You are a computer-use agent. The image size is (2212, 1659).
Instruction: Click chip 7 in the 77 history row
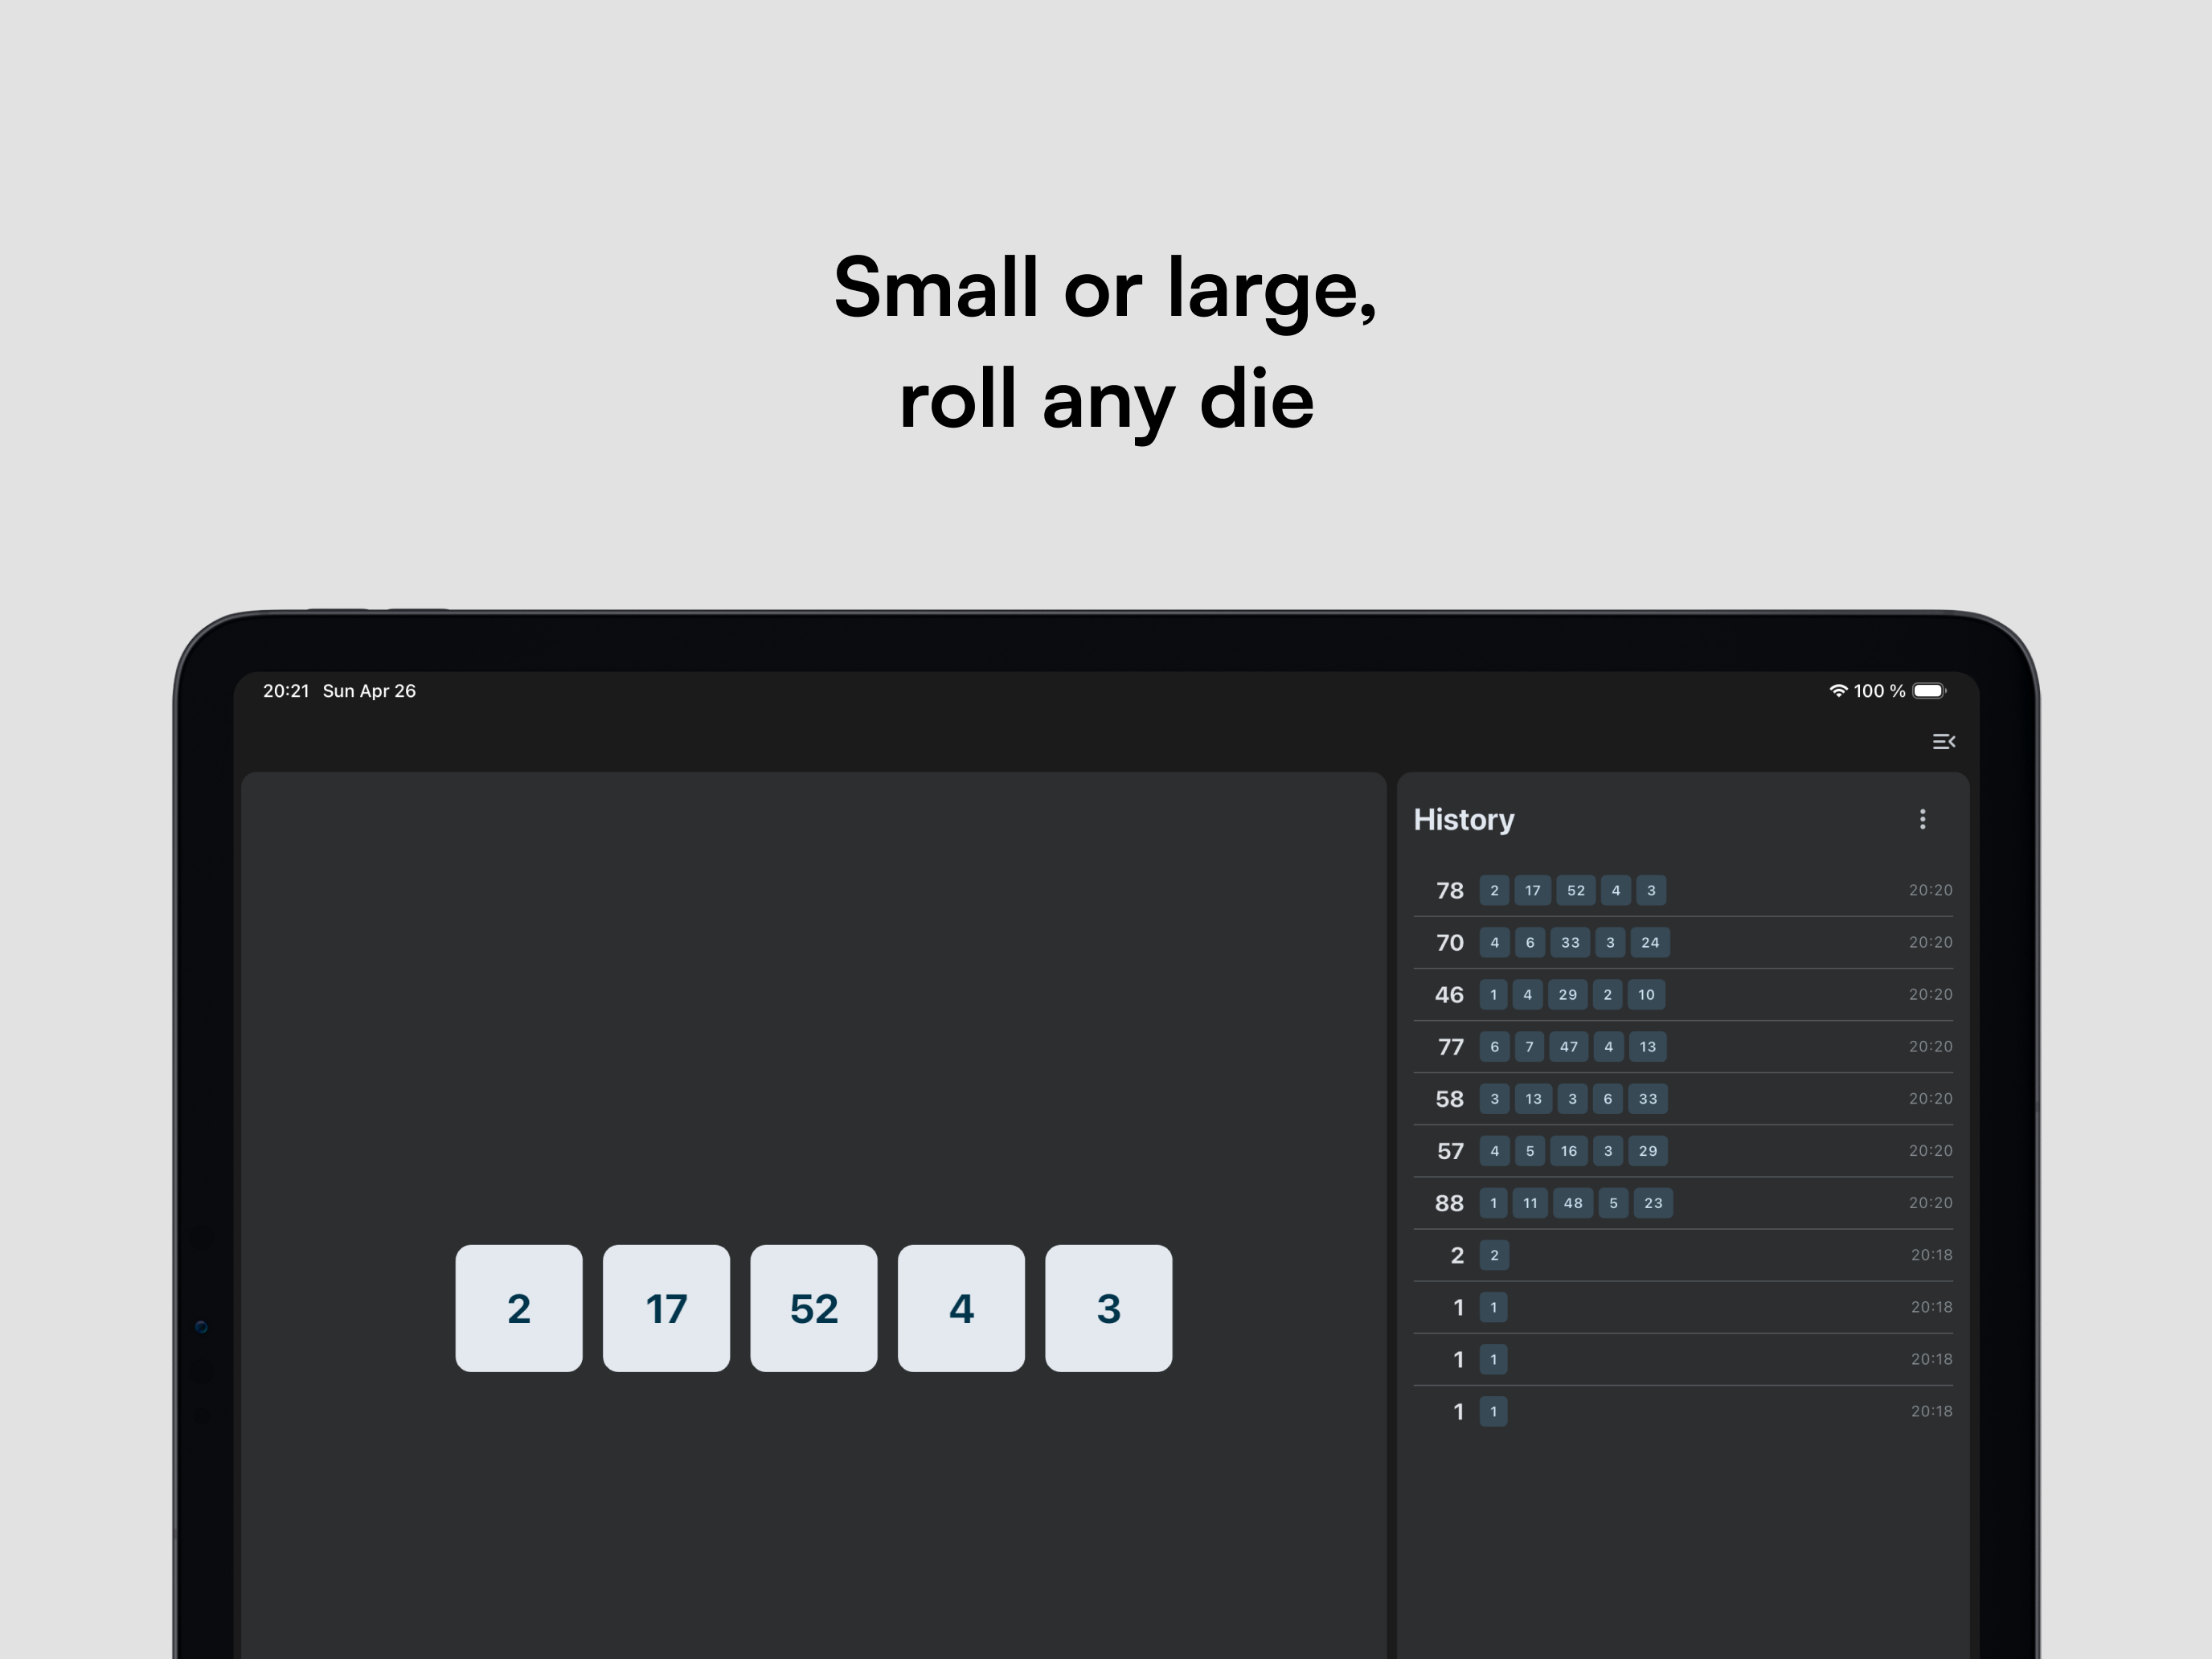1529,1046
